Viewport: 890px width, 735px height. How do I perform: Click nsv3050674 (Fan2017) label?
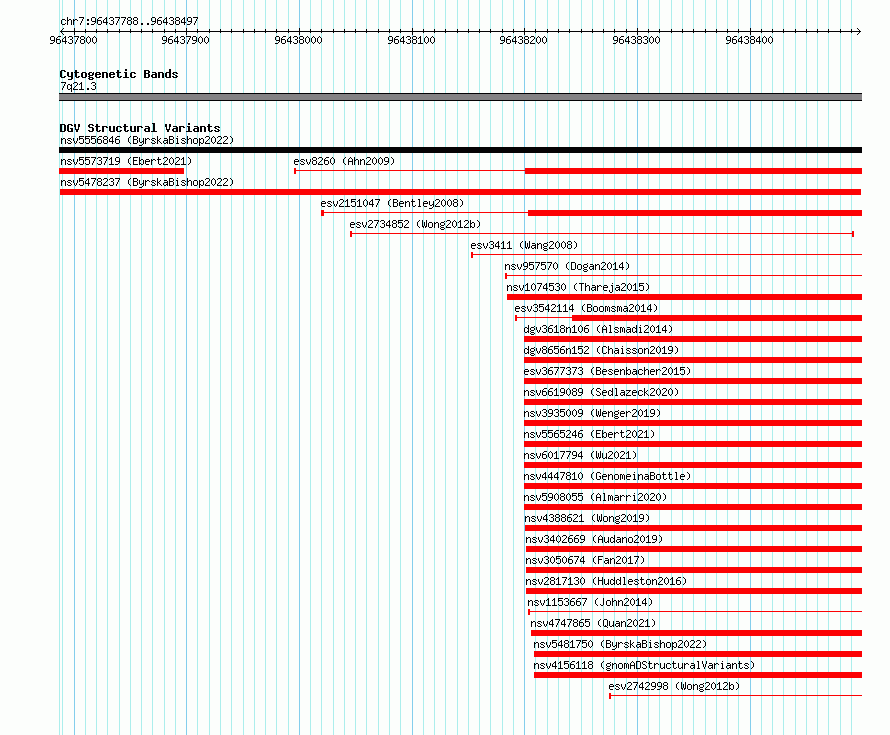[585, 560]
